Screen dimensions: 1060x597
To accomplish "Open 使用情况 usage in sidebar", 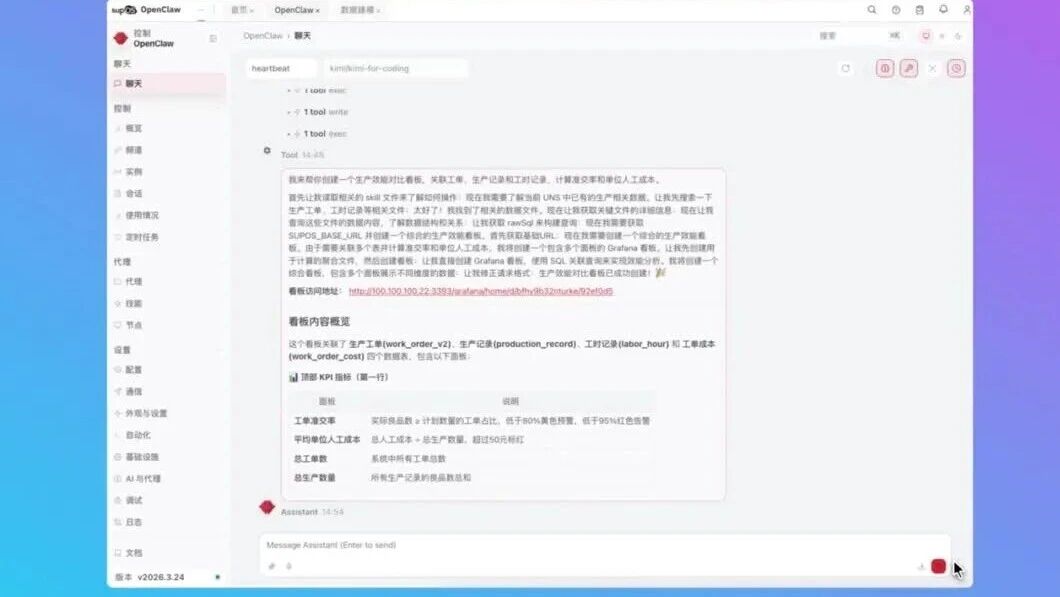I will (x=167, y=215).
